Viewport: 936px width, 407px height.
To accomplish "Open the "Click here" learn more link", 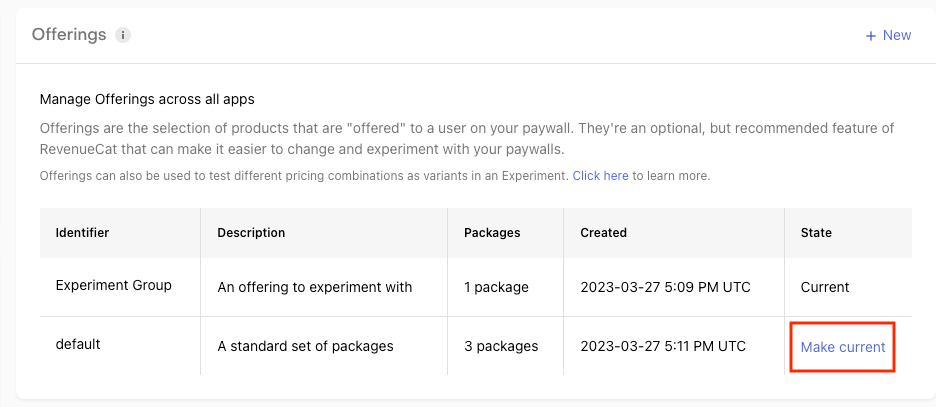I will point(600,175).
